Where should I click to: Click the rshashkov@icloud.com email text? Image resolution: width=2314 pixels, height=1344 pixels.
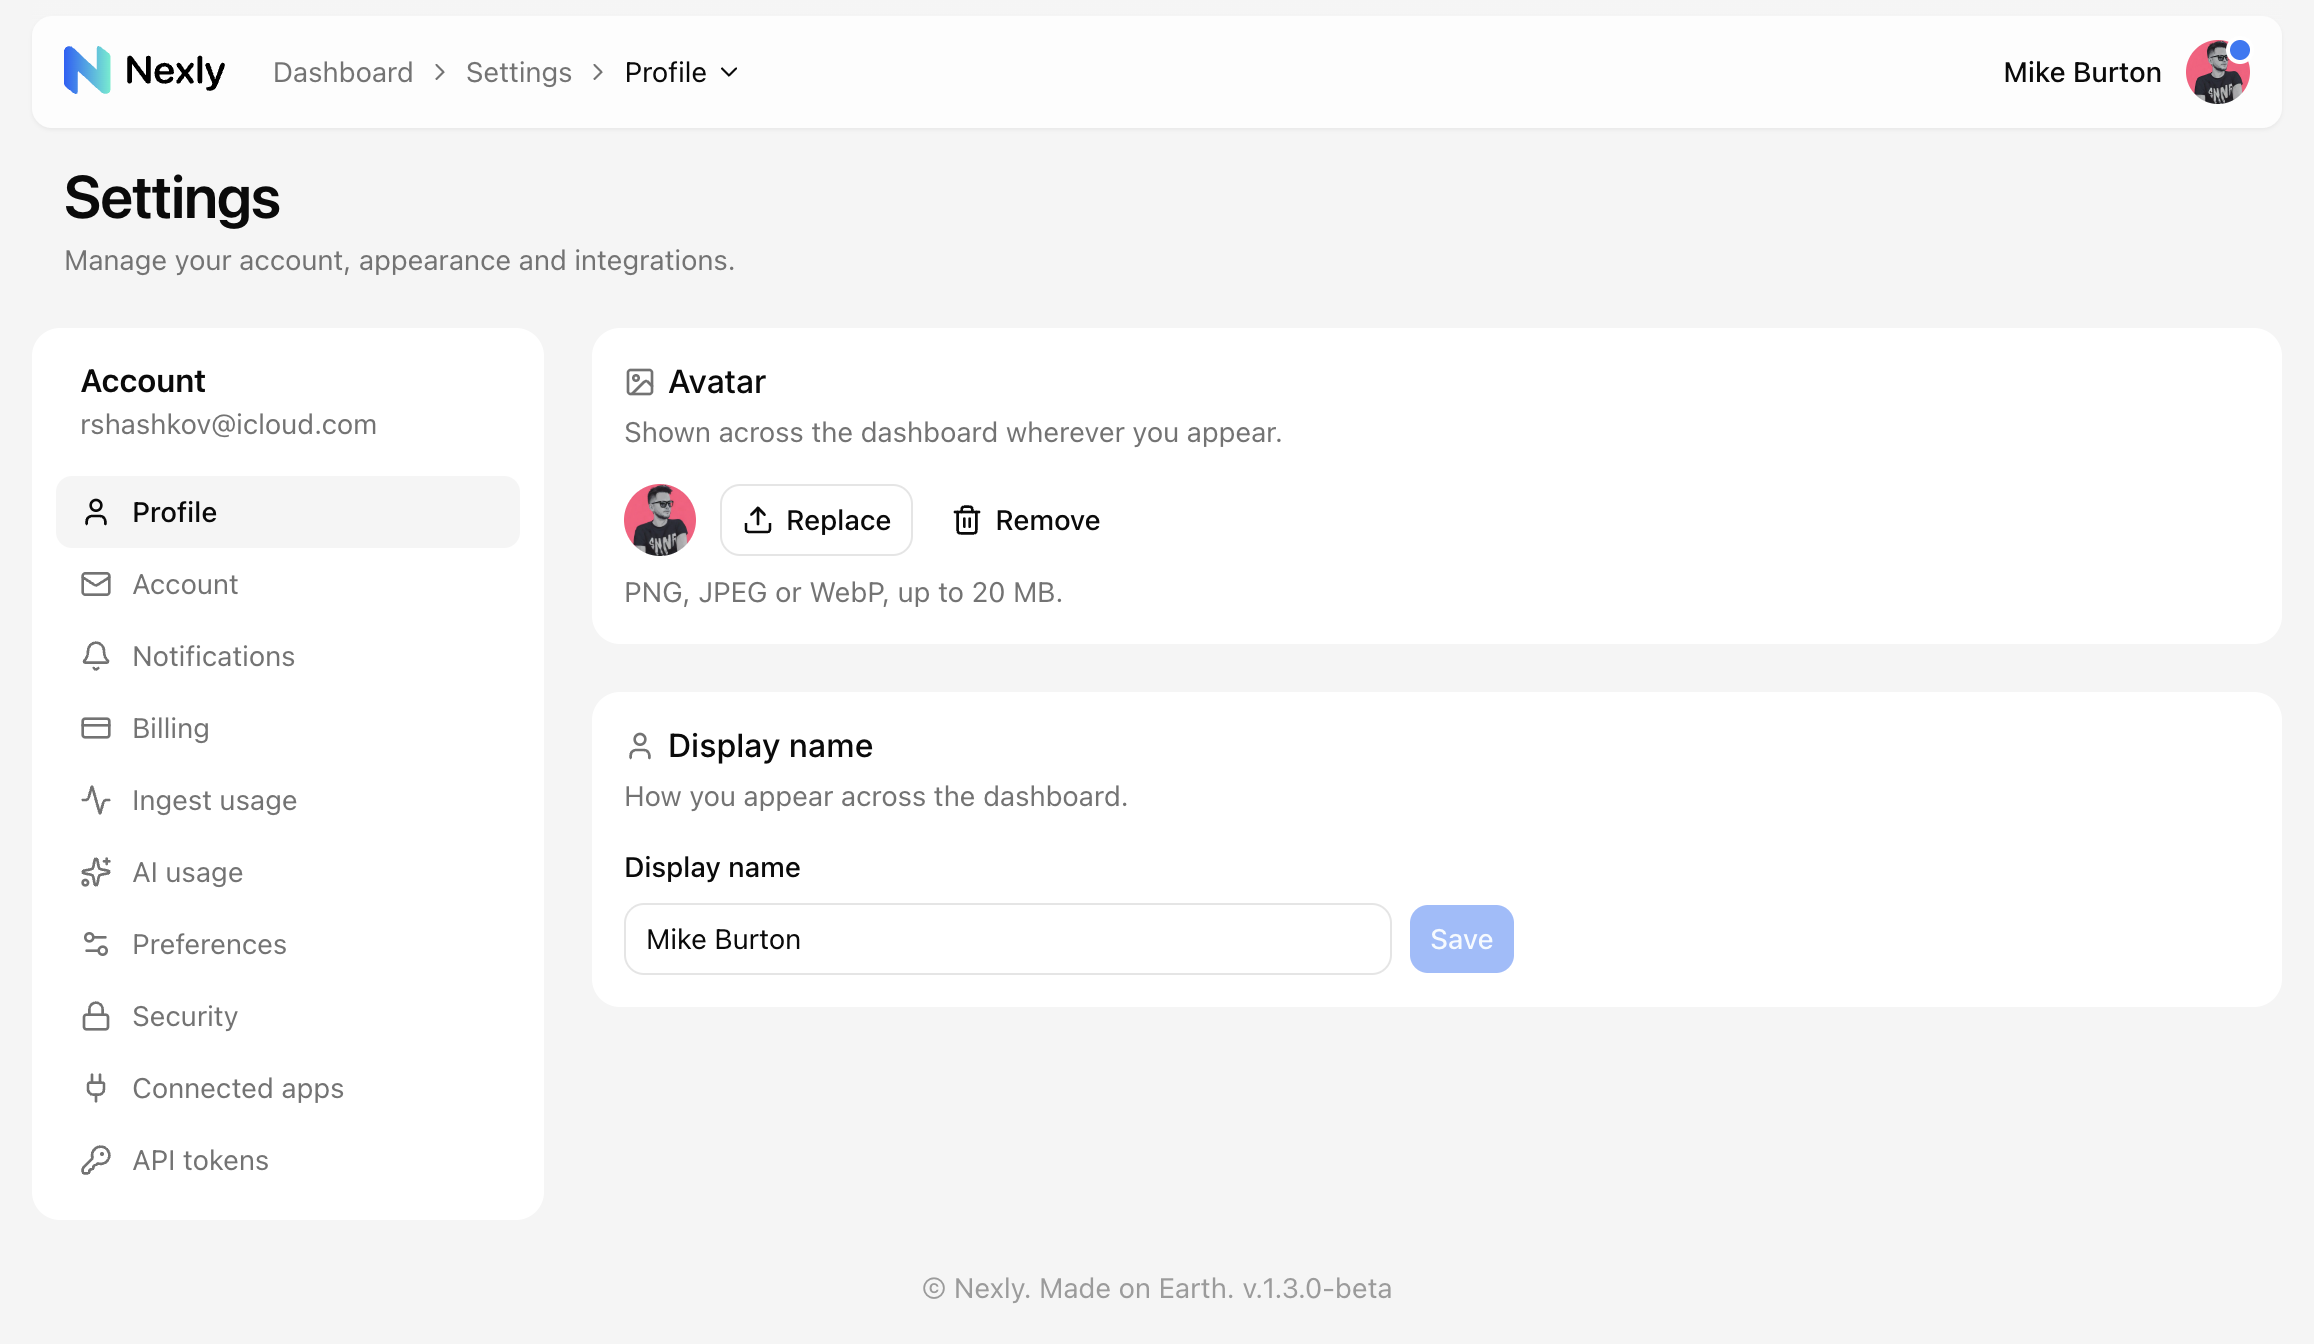click(x=229, y=424)
